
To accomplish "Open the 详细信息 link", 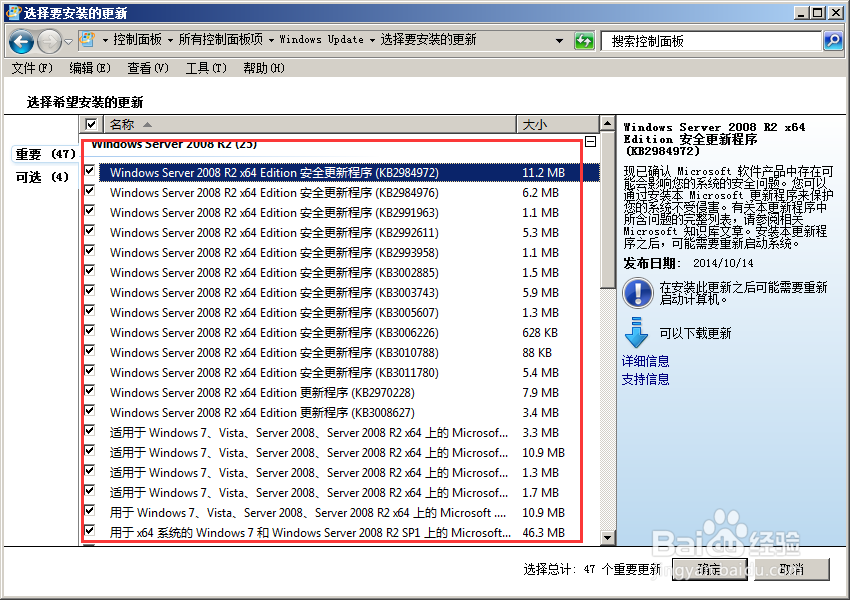I will (645, 361).
